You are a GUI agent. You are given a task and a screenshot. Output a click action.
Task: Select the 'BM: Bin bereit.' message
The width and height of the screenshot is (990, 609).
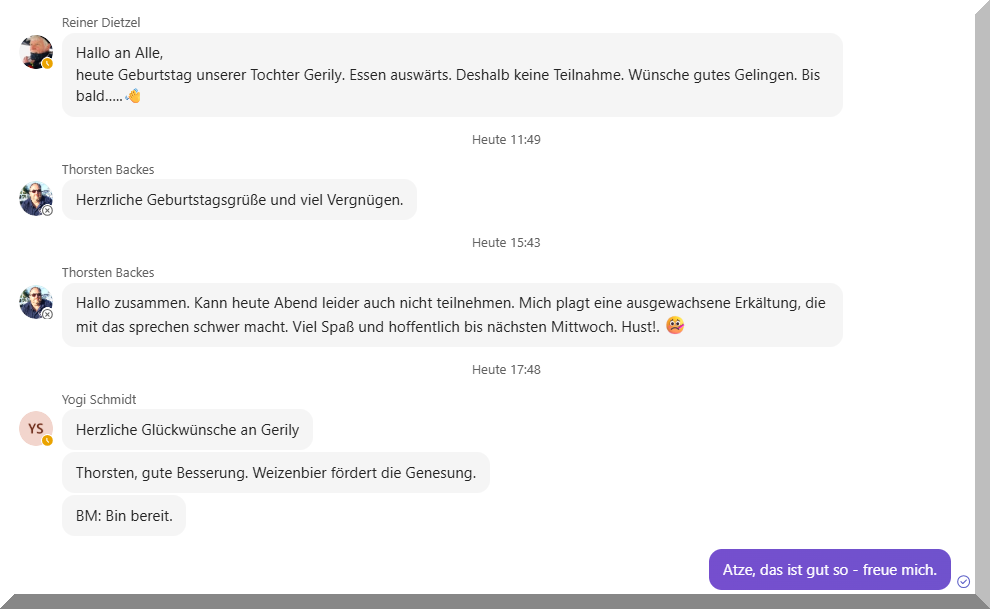tap(124, 516)
